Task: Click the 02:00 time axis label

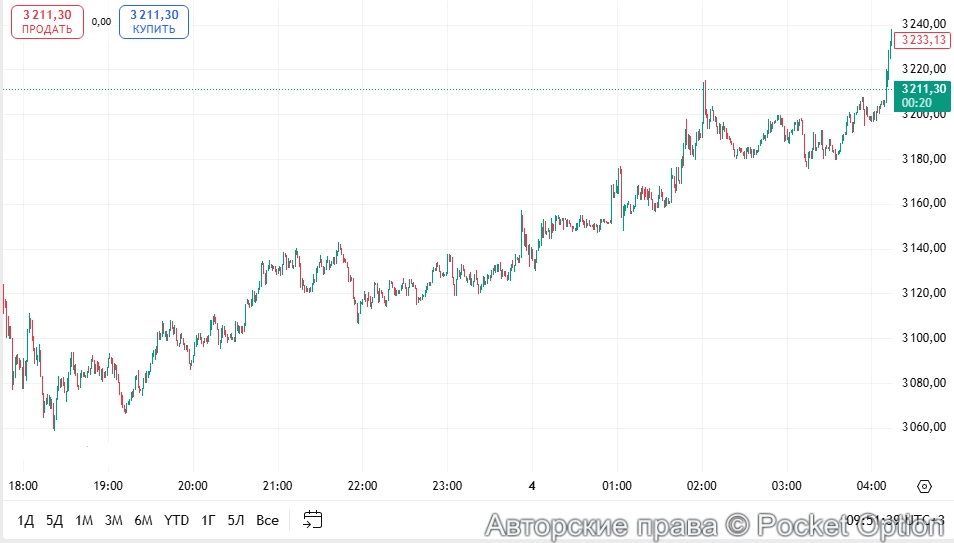Action: point(702,486)
